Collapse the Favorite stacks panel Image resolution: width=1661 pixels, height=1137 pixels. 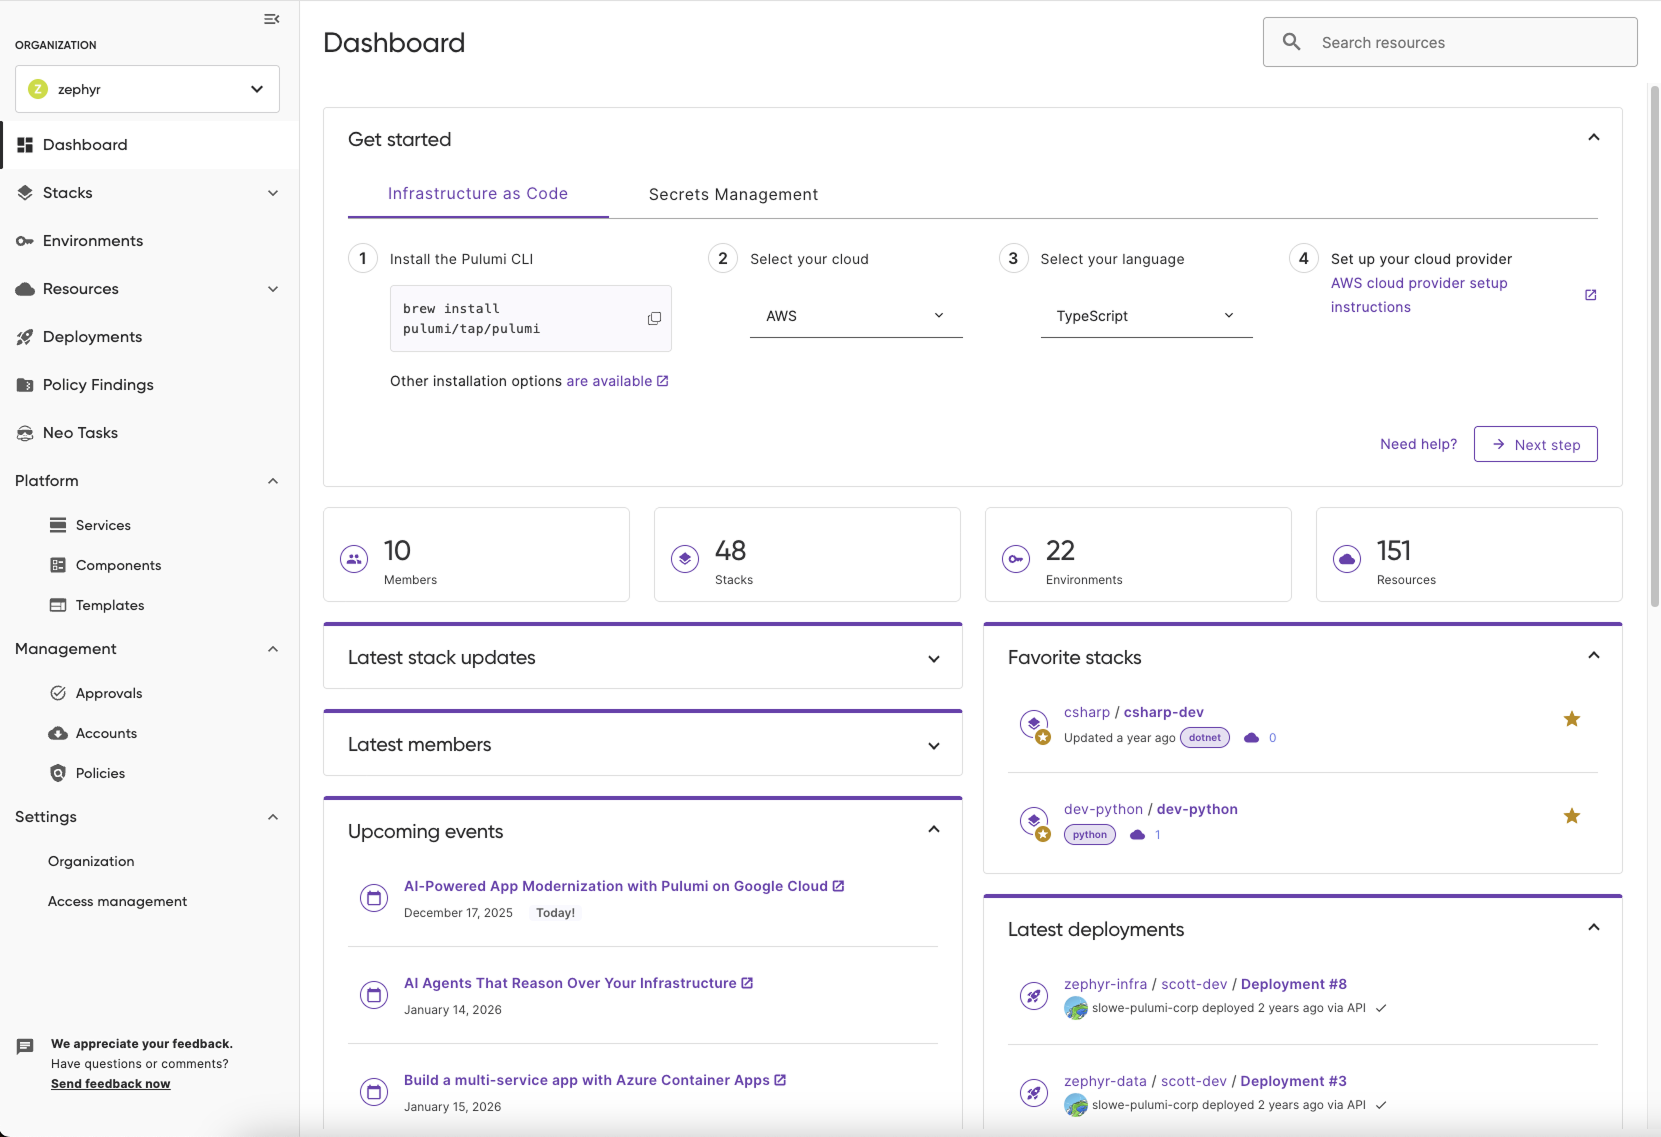click(1594, 656)
